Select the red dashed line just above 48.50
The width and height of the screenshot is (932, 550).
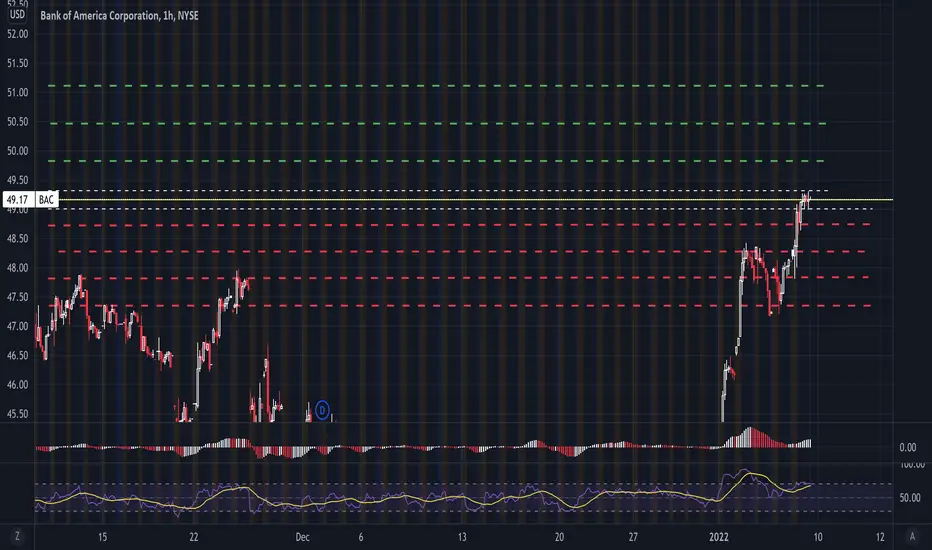pyautogui.click(x=459, y=225)
